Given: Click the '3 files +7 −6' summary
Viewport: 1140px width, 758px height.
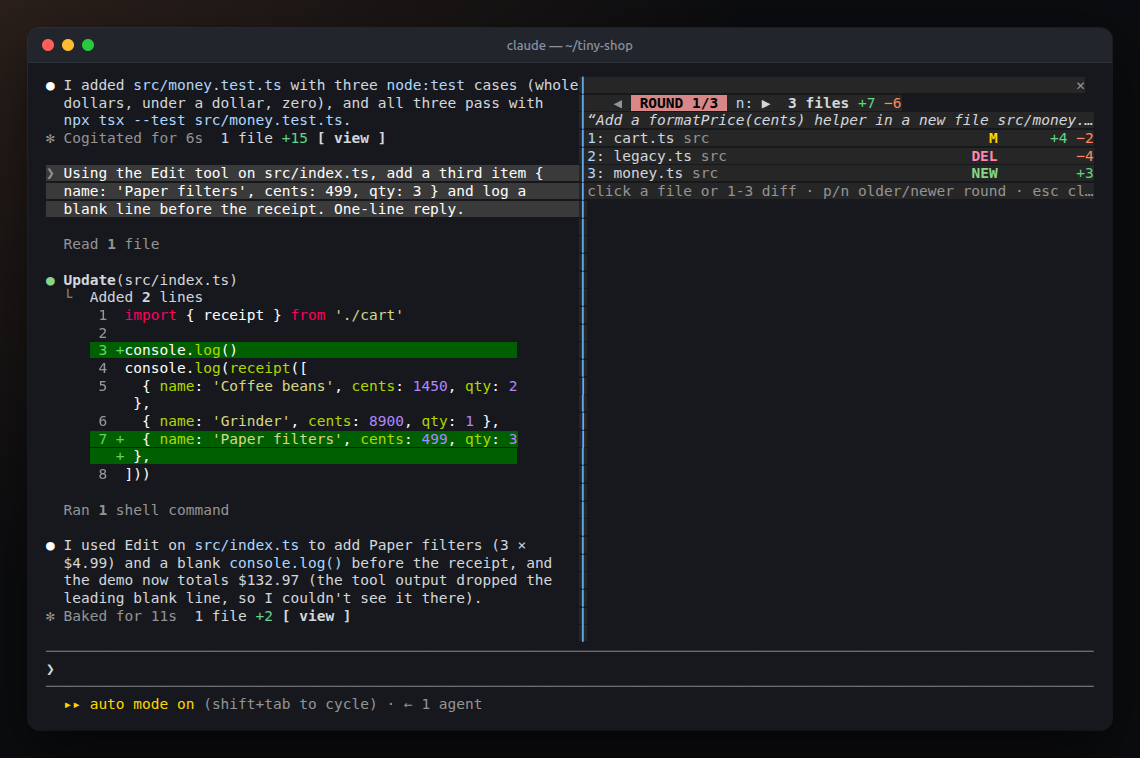Looking at the screenshot, I should (x=844, y=103).
